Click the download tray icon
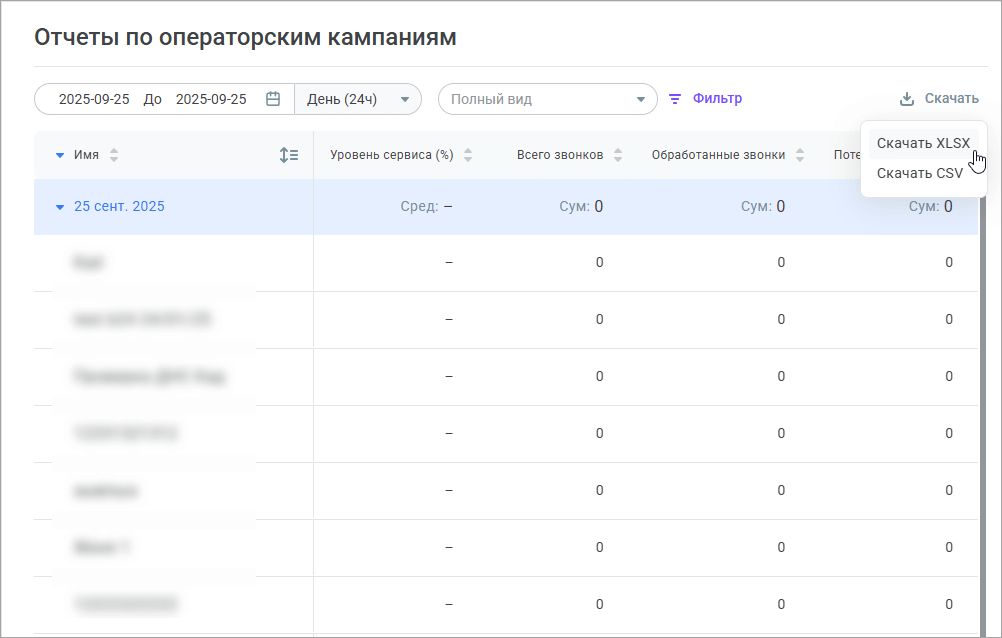1002x638 pixels. (907, 99)
